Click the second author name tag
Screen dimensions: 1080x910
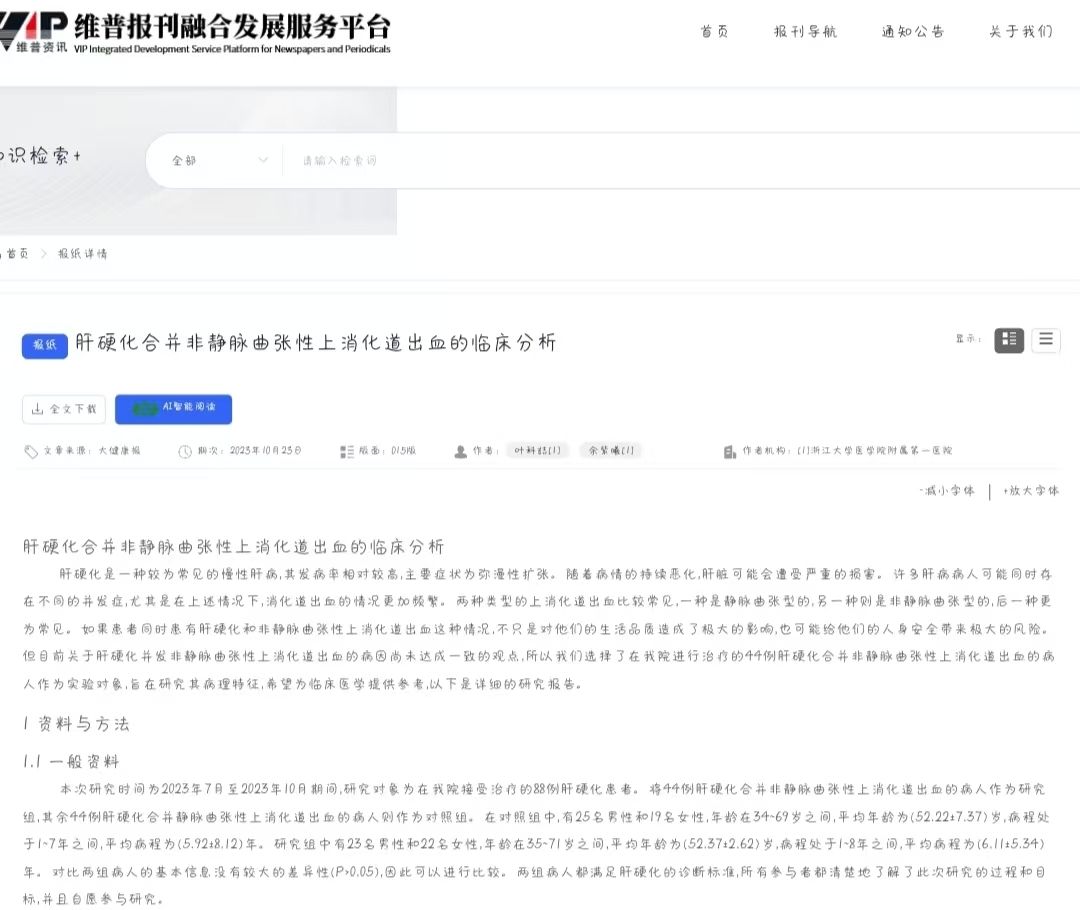pyautogui.click(x=610, y=451)
